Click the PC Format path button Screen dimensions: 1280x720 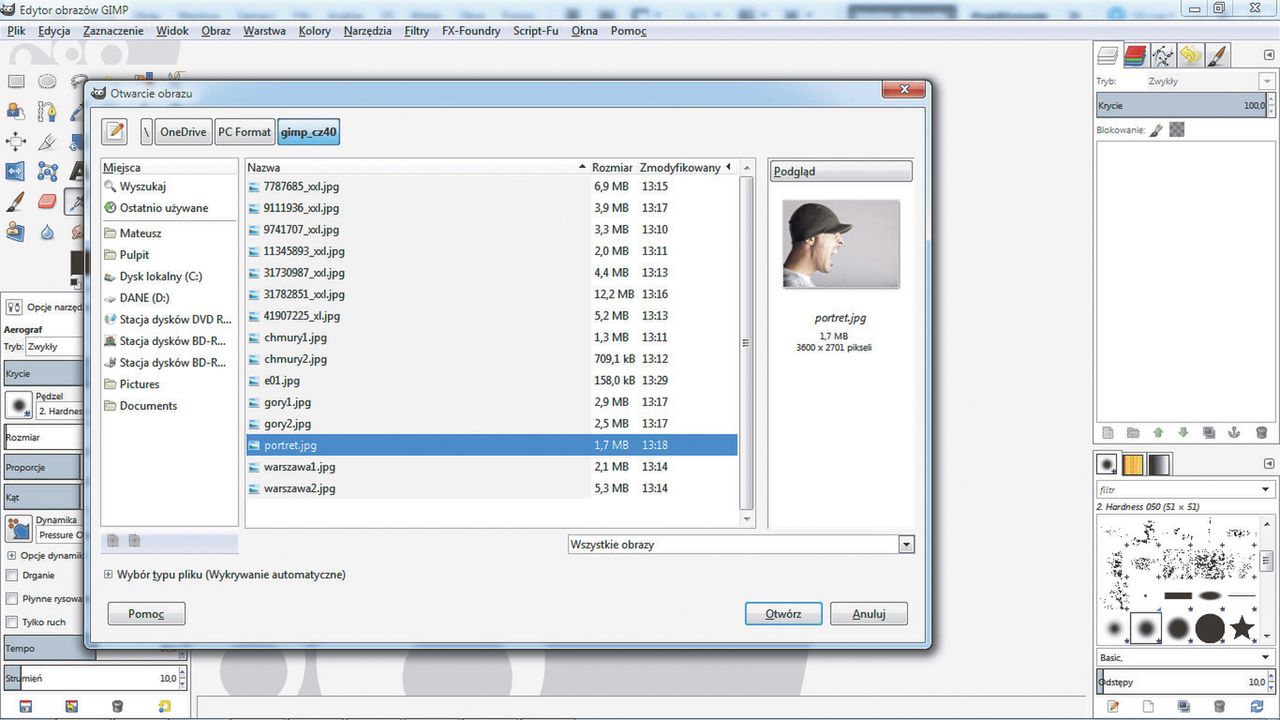245,132
